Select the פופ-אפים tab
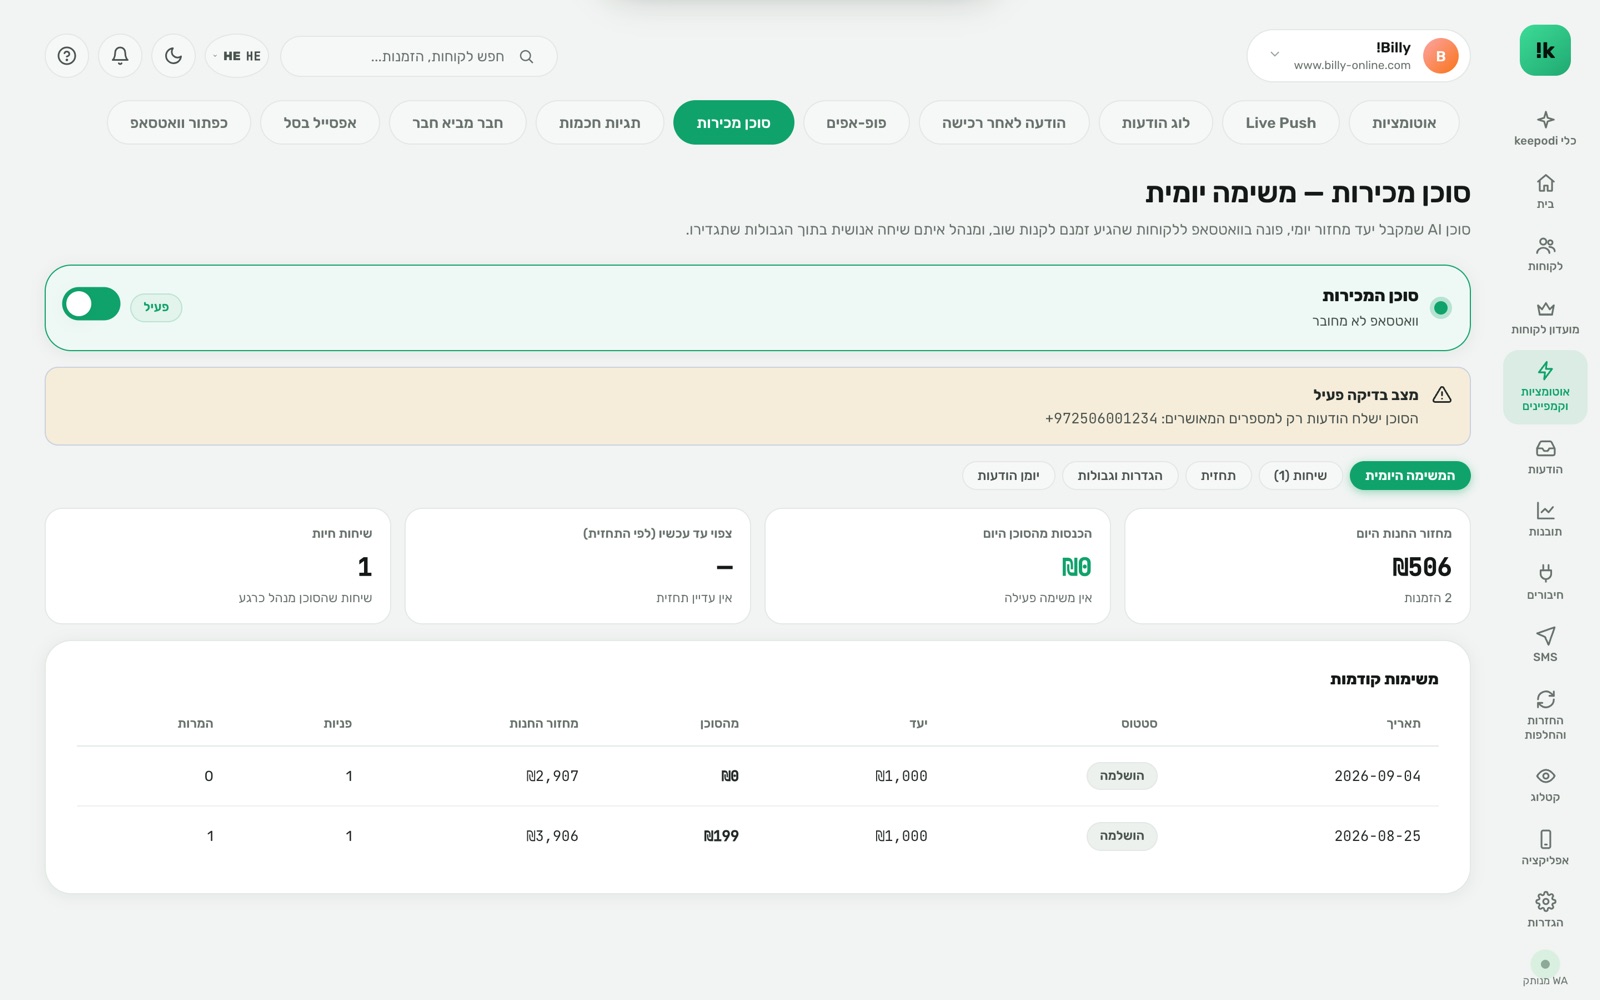 pos(856,123)
